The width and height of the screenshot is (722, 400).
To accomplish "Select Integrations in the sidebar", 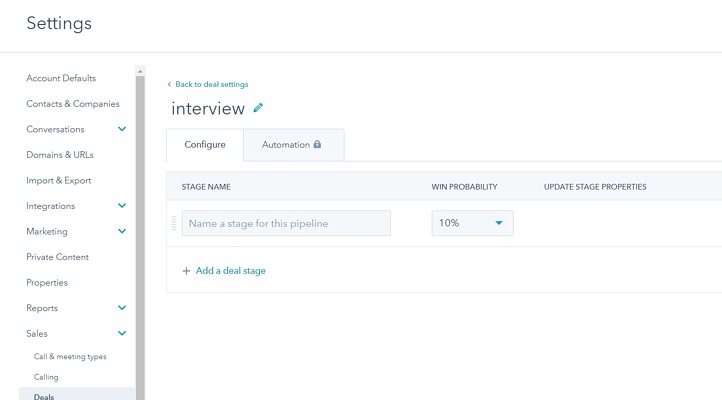I will pos(51,206).
